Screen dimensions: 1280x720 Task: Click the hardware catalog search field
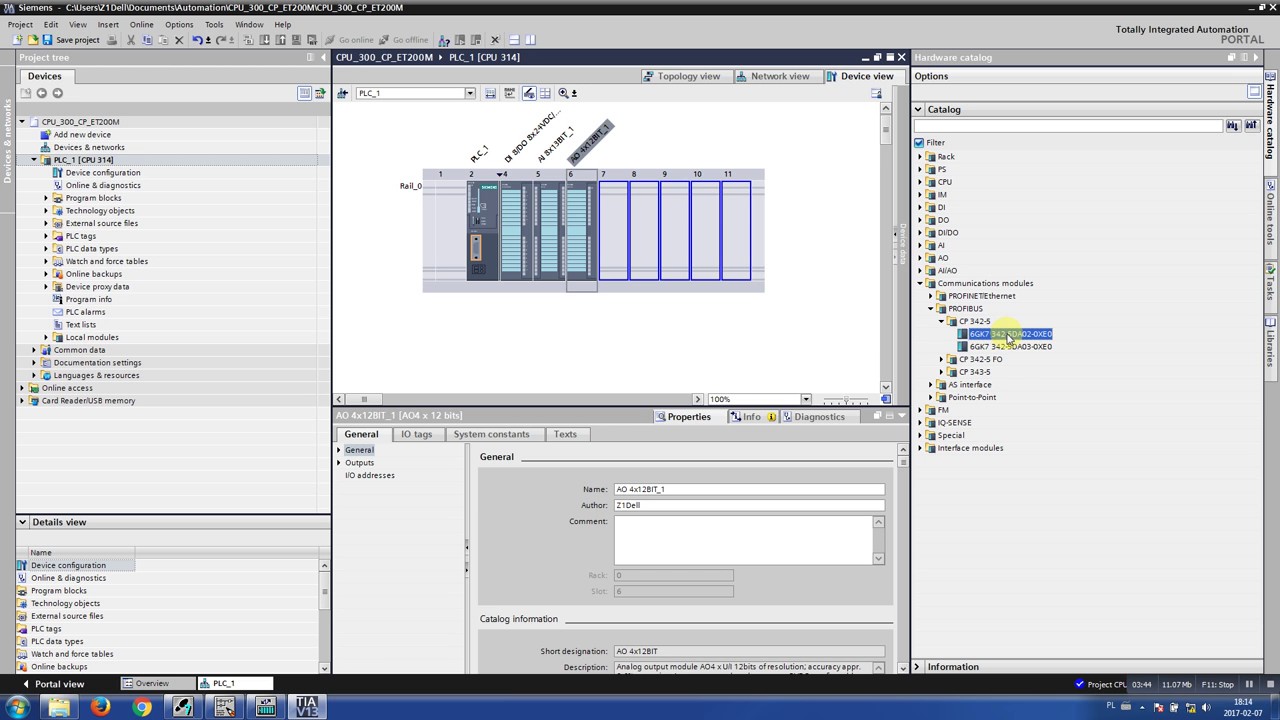pos(1069,126)
